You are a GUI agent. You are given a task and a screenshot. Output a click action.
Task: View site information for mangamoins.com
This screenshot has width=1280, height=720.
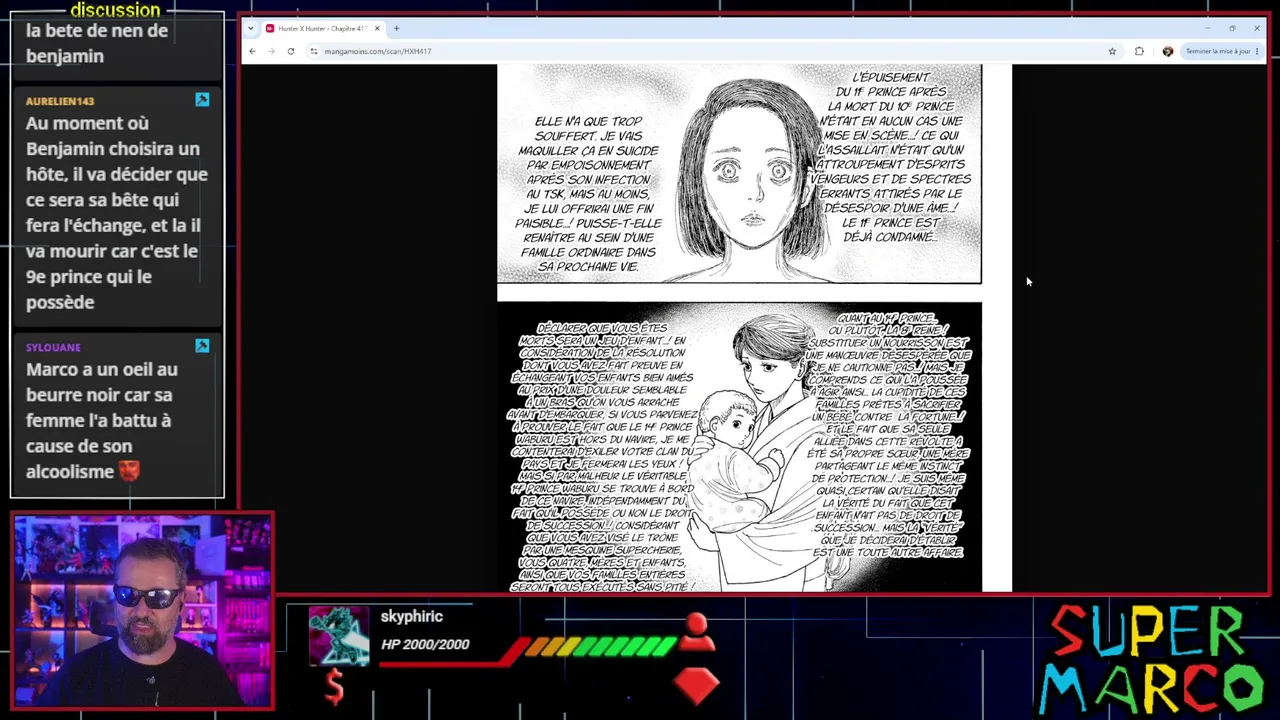coord(313,51)
